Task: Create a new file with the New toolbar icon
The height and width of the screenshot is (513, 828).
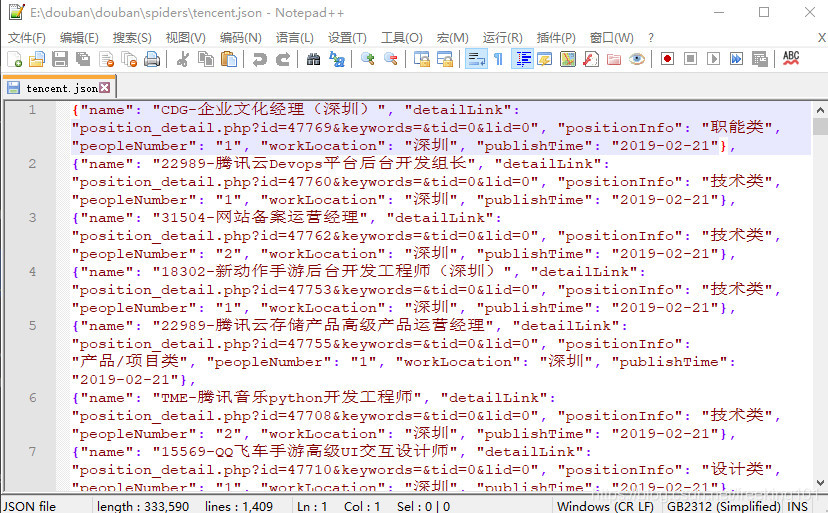Action: click(x=14, y=59)
